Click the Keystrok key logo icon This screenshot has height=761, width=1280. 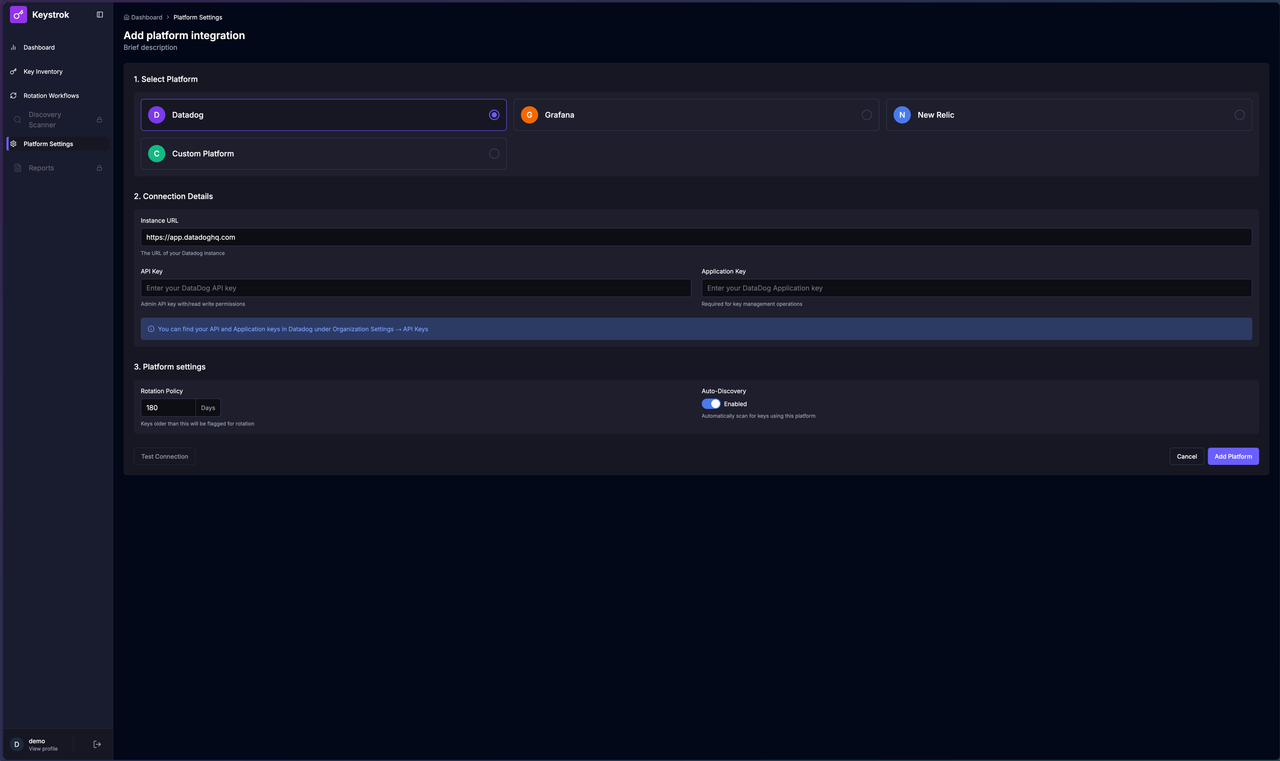point(18,15)
